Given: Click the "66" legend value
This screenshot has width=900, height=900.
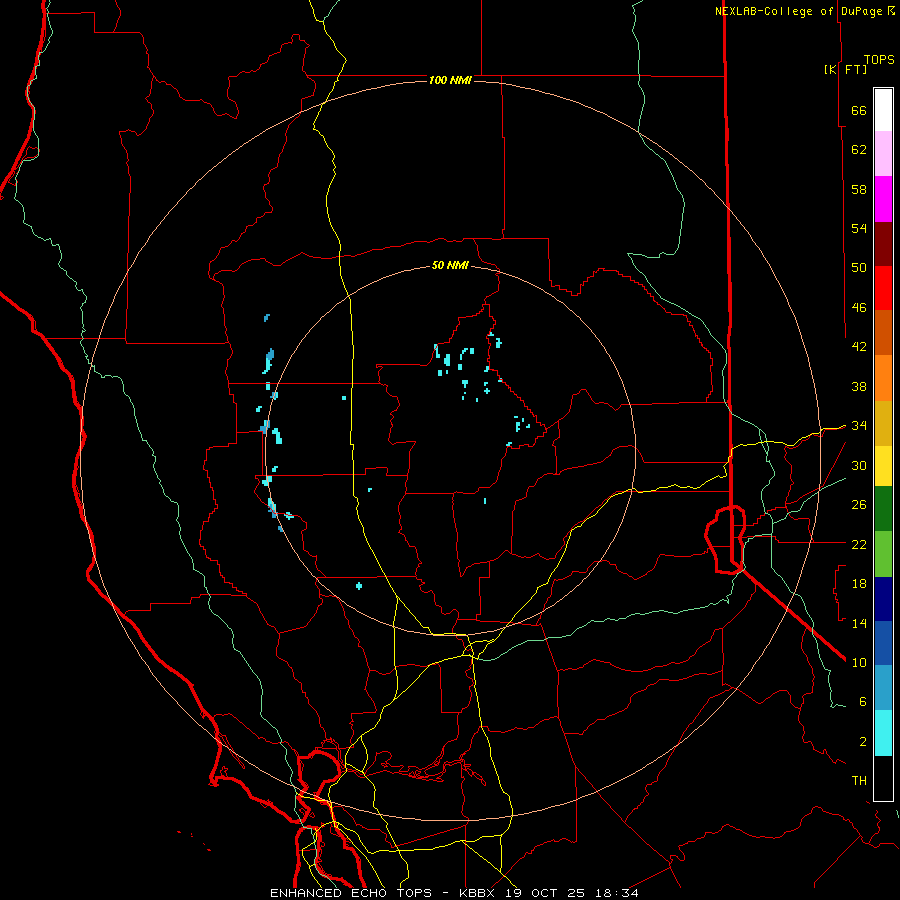Looking at the screenshot, I should (x=859, y=110).
